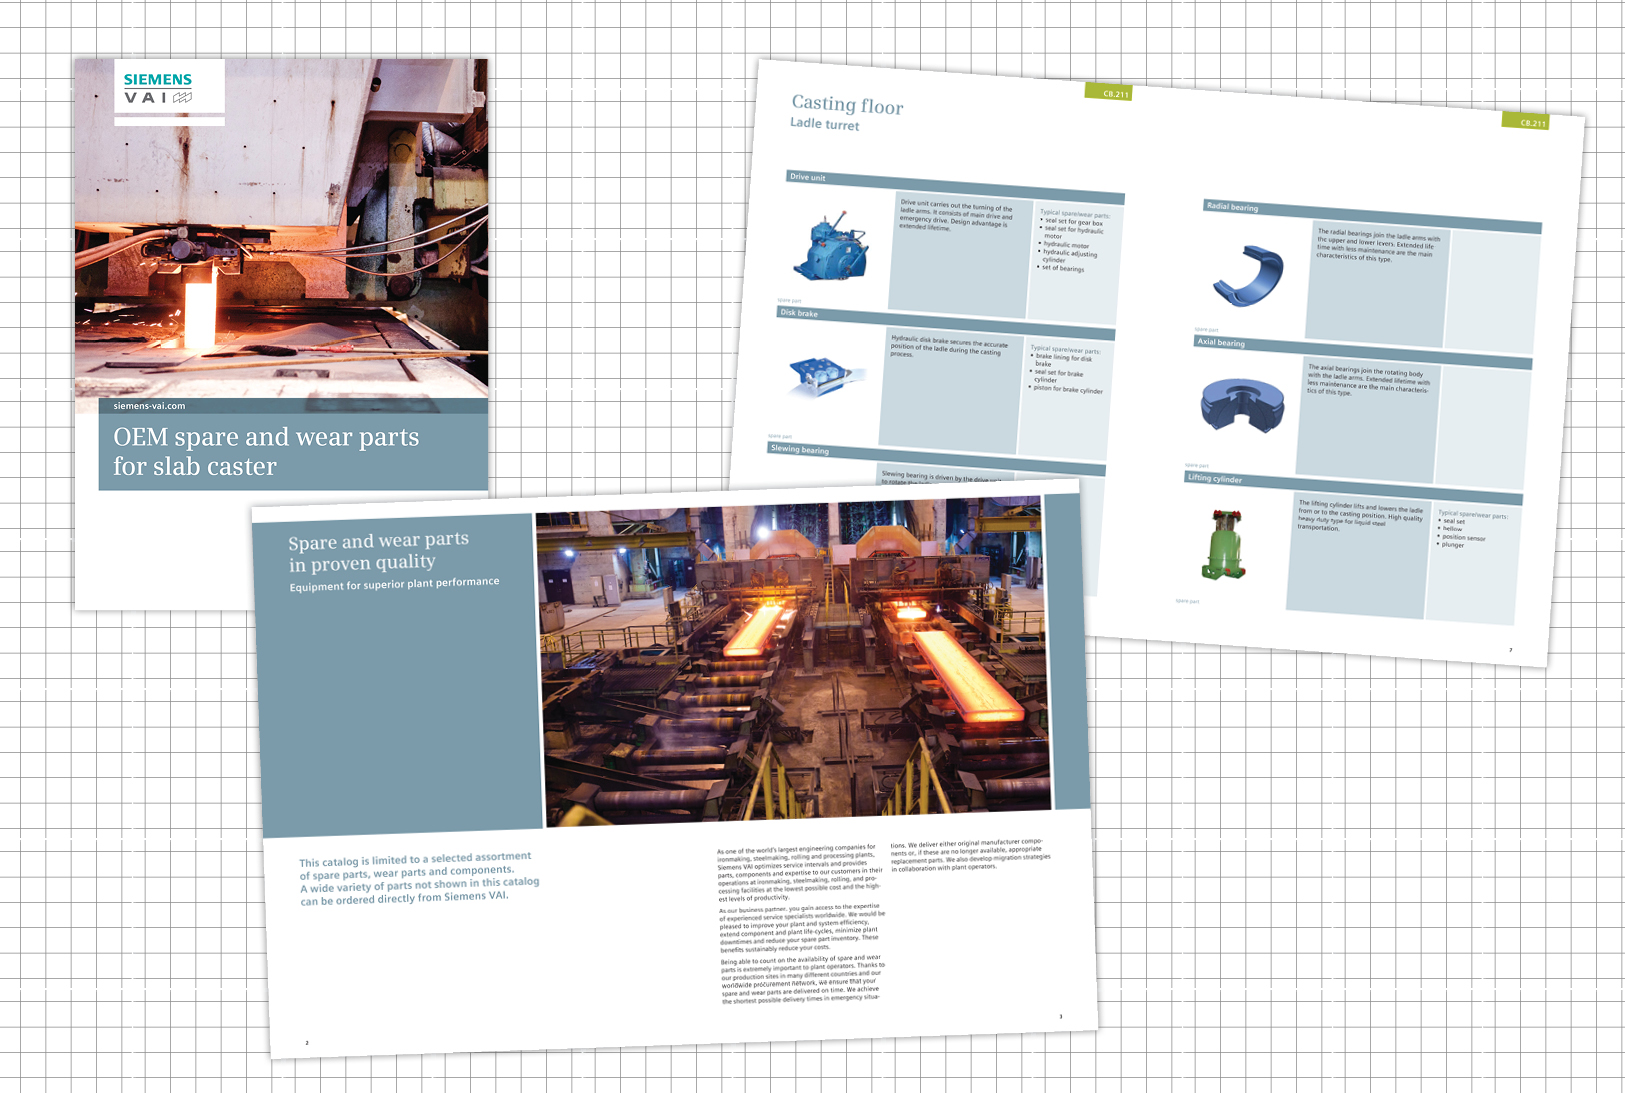Click the Siemens VAI logo on the cover
1625x1093 pixels.
click(x=158, y=88)
